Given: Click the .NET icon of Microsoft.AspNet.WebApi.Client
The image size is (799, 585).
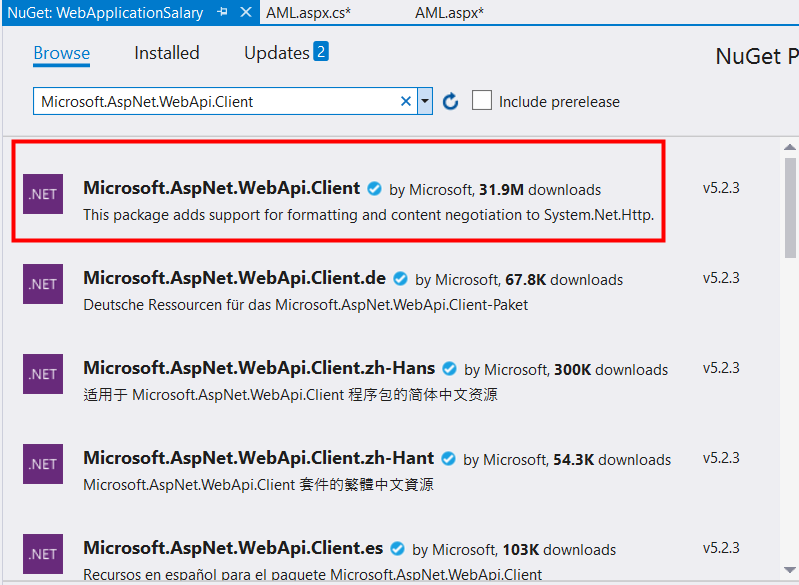Looking at the screenshot, I should click(x=43, y=193).
